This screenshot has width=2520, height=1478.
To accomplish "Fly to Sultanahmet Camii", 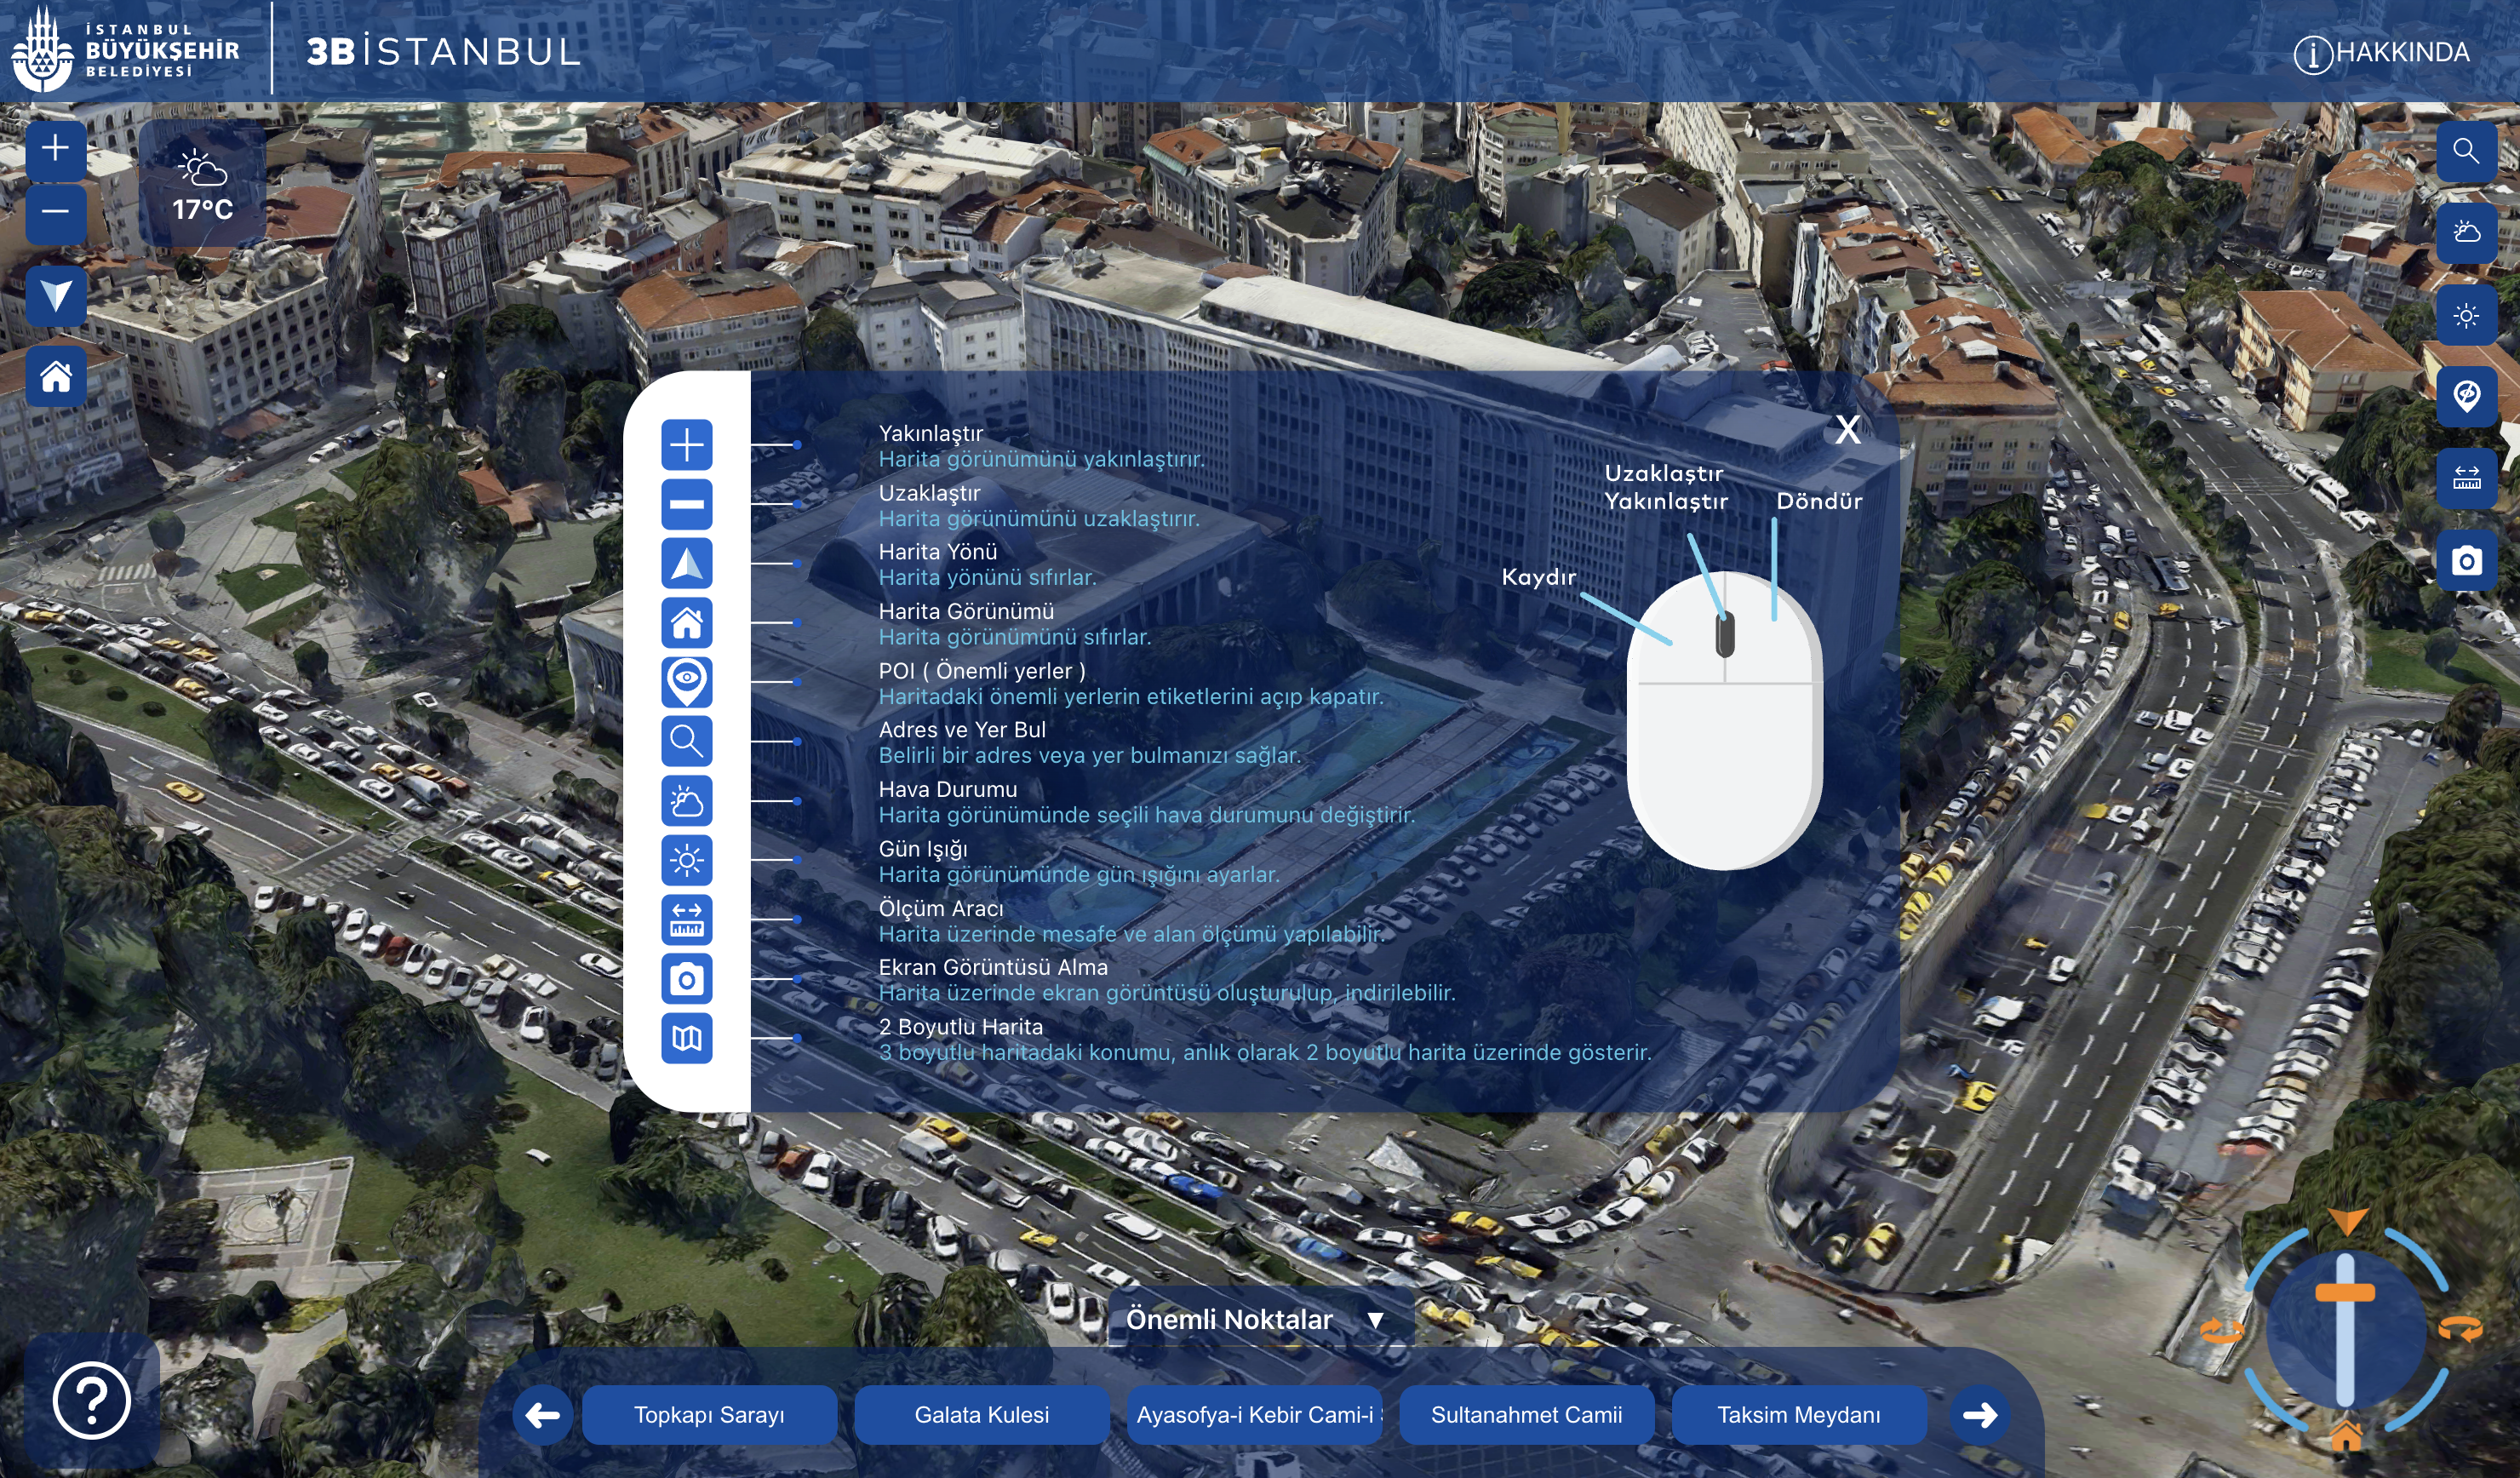I will coord(1527,1415).
